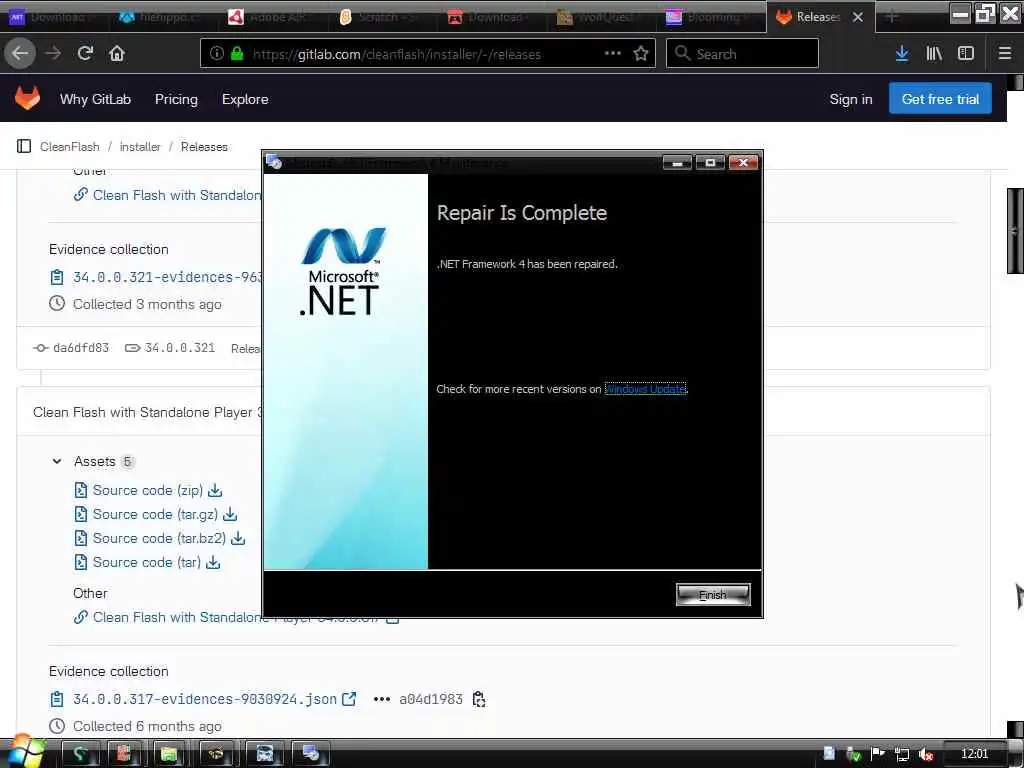Click the network tray icon
This screenshot has width=1024, height=768.
click(x=902, y=755)
